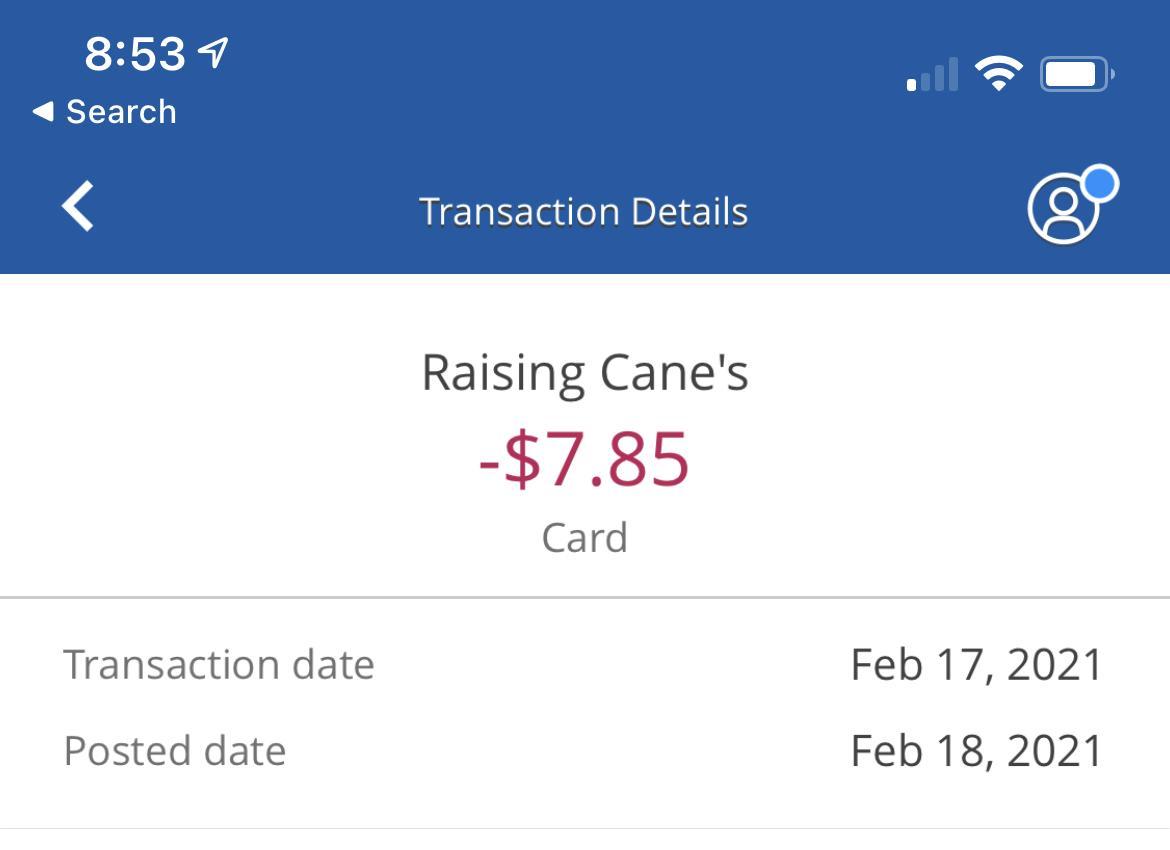Tap the small triangle before Search
1170x850 pixels.
pos(43,112)
